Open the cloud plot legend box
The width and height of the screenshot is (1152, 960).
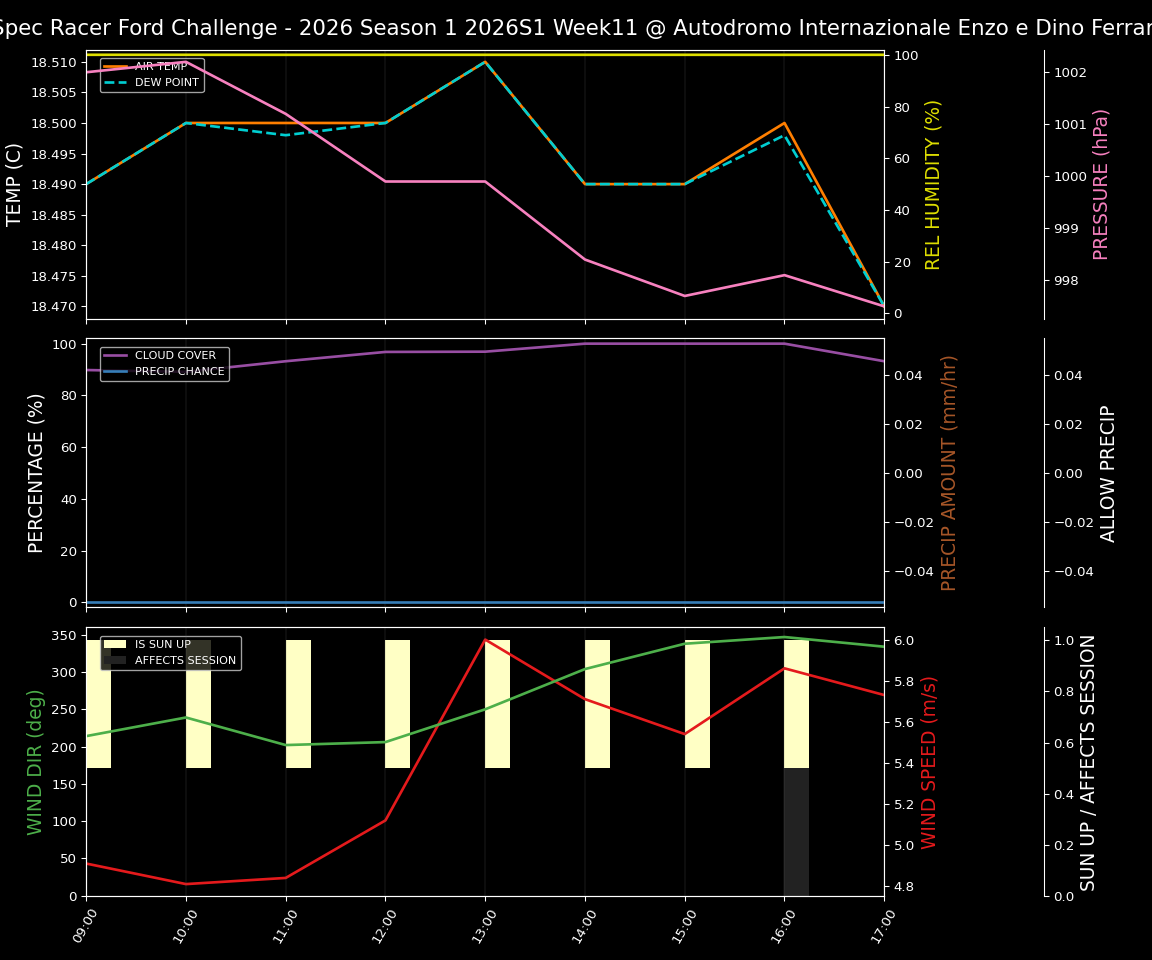pos(164,362)
